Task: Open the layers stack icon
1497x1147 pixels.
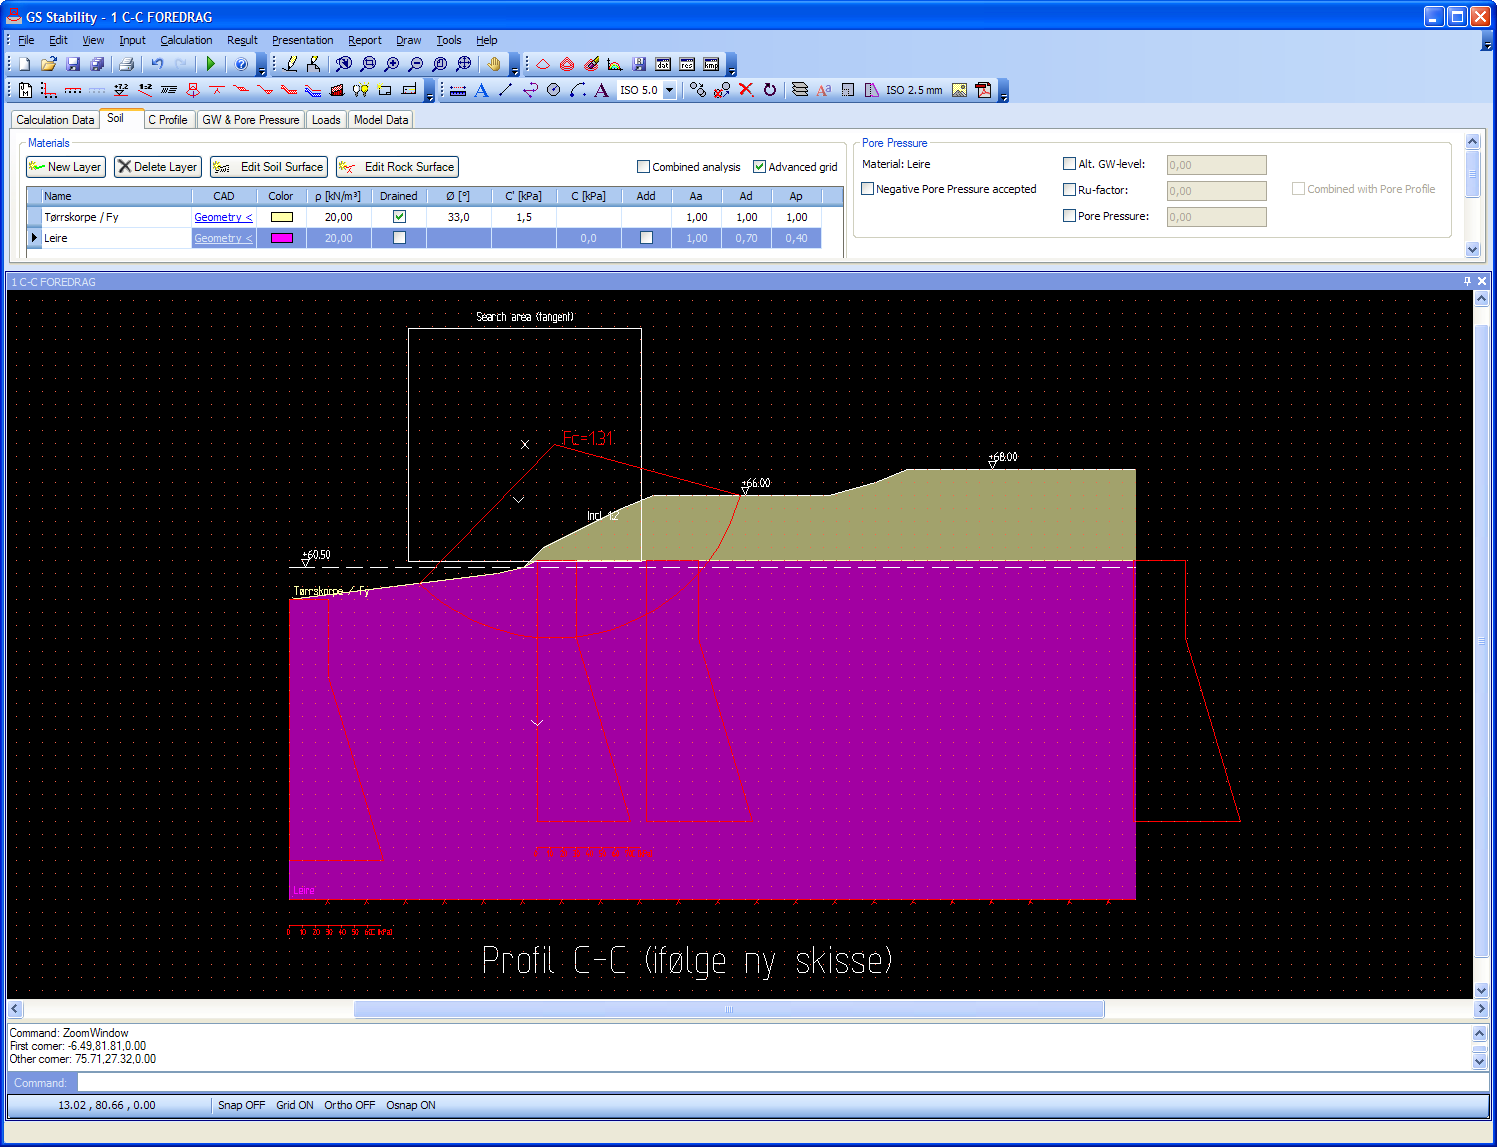Action: (x=800, y=90)
